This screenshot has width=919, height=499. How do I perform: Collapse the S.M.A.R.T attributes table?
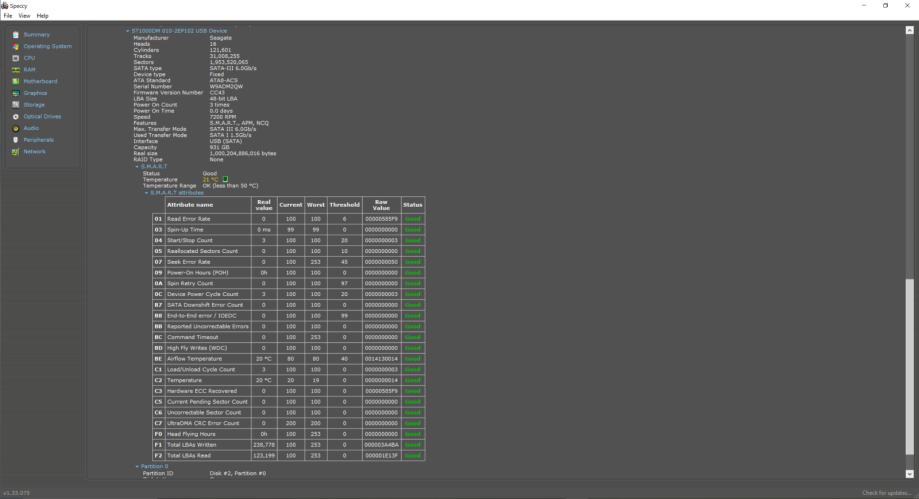coord(147,193)
